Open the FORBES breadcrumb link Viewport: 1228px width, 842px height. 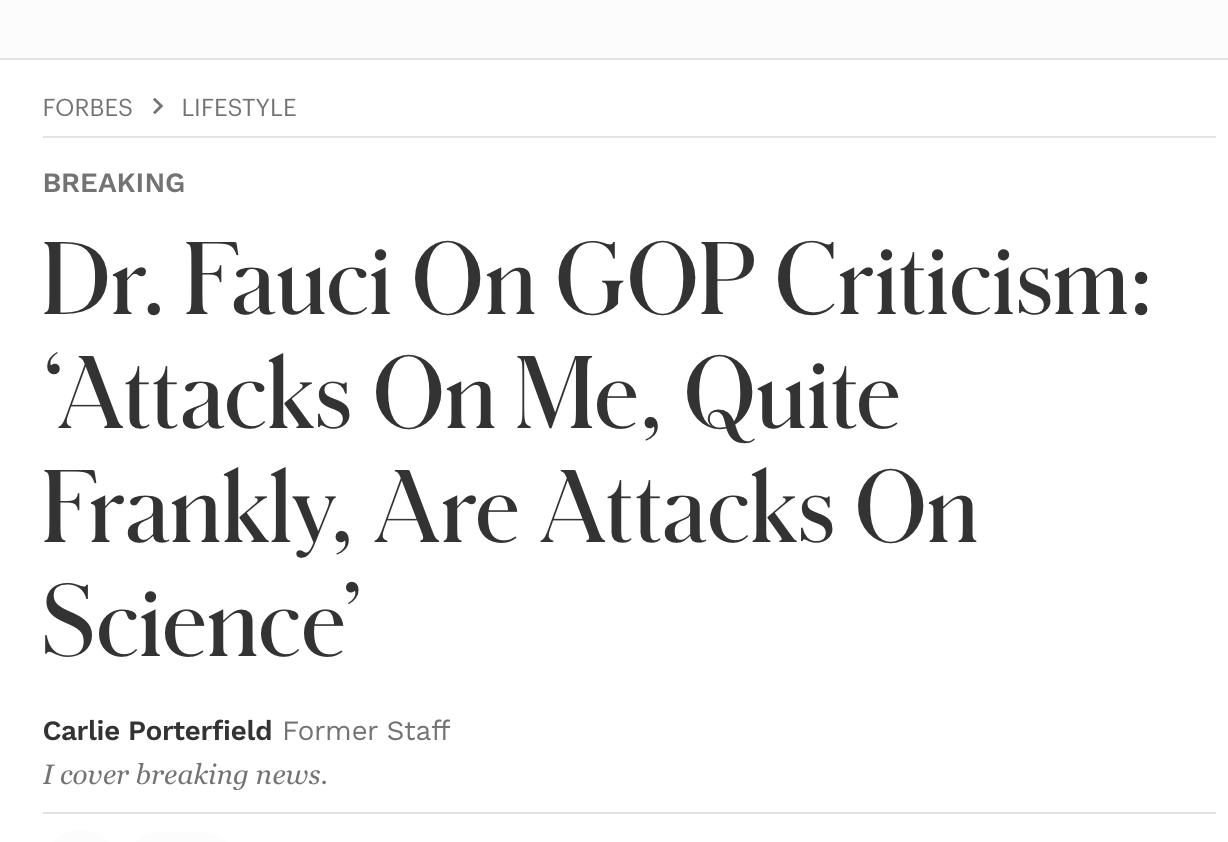(x=87, y=108)
